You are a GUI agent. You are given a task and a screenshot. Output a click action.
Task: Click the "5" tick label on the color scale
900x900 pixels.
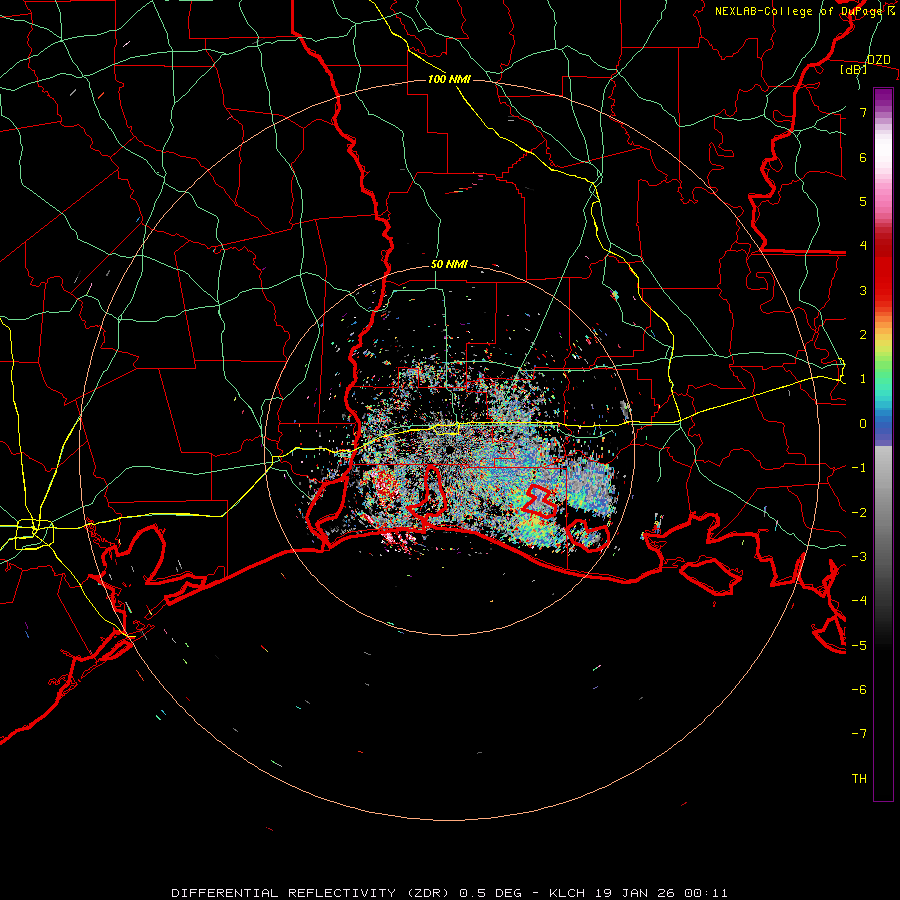(x=863, y=201)
